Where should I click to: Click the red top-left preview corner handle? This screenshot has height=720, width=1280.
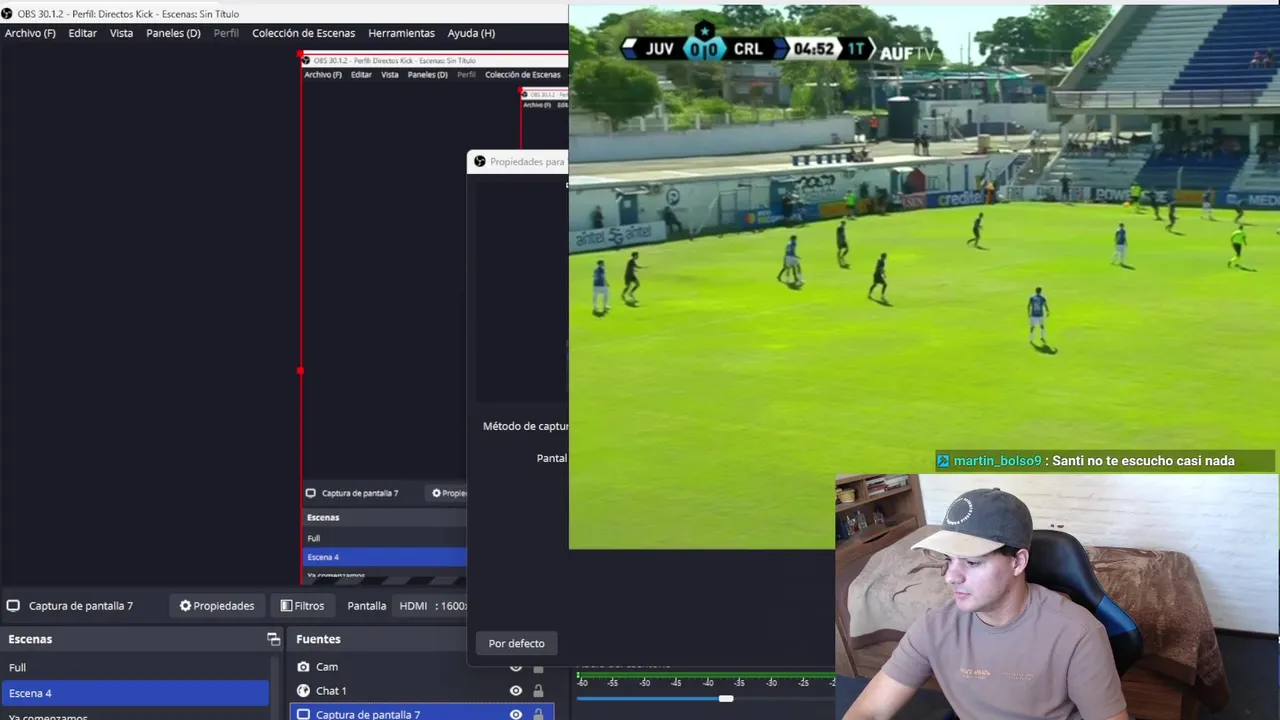300,52
